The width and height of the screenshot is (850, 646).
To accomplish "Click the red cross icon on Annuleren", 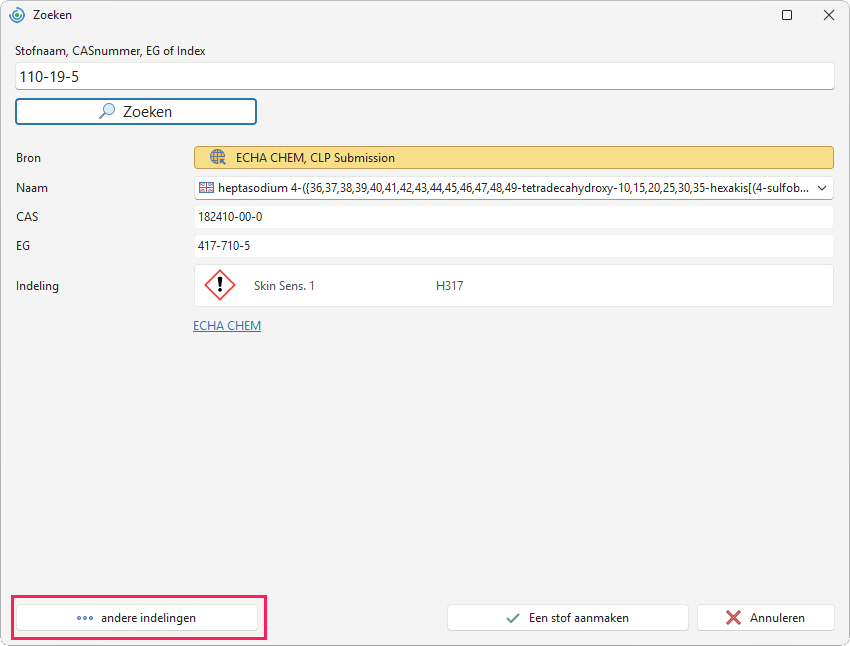I will pyautogui.click(x=733, y=617).
